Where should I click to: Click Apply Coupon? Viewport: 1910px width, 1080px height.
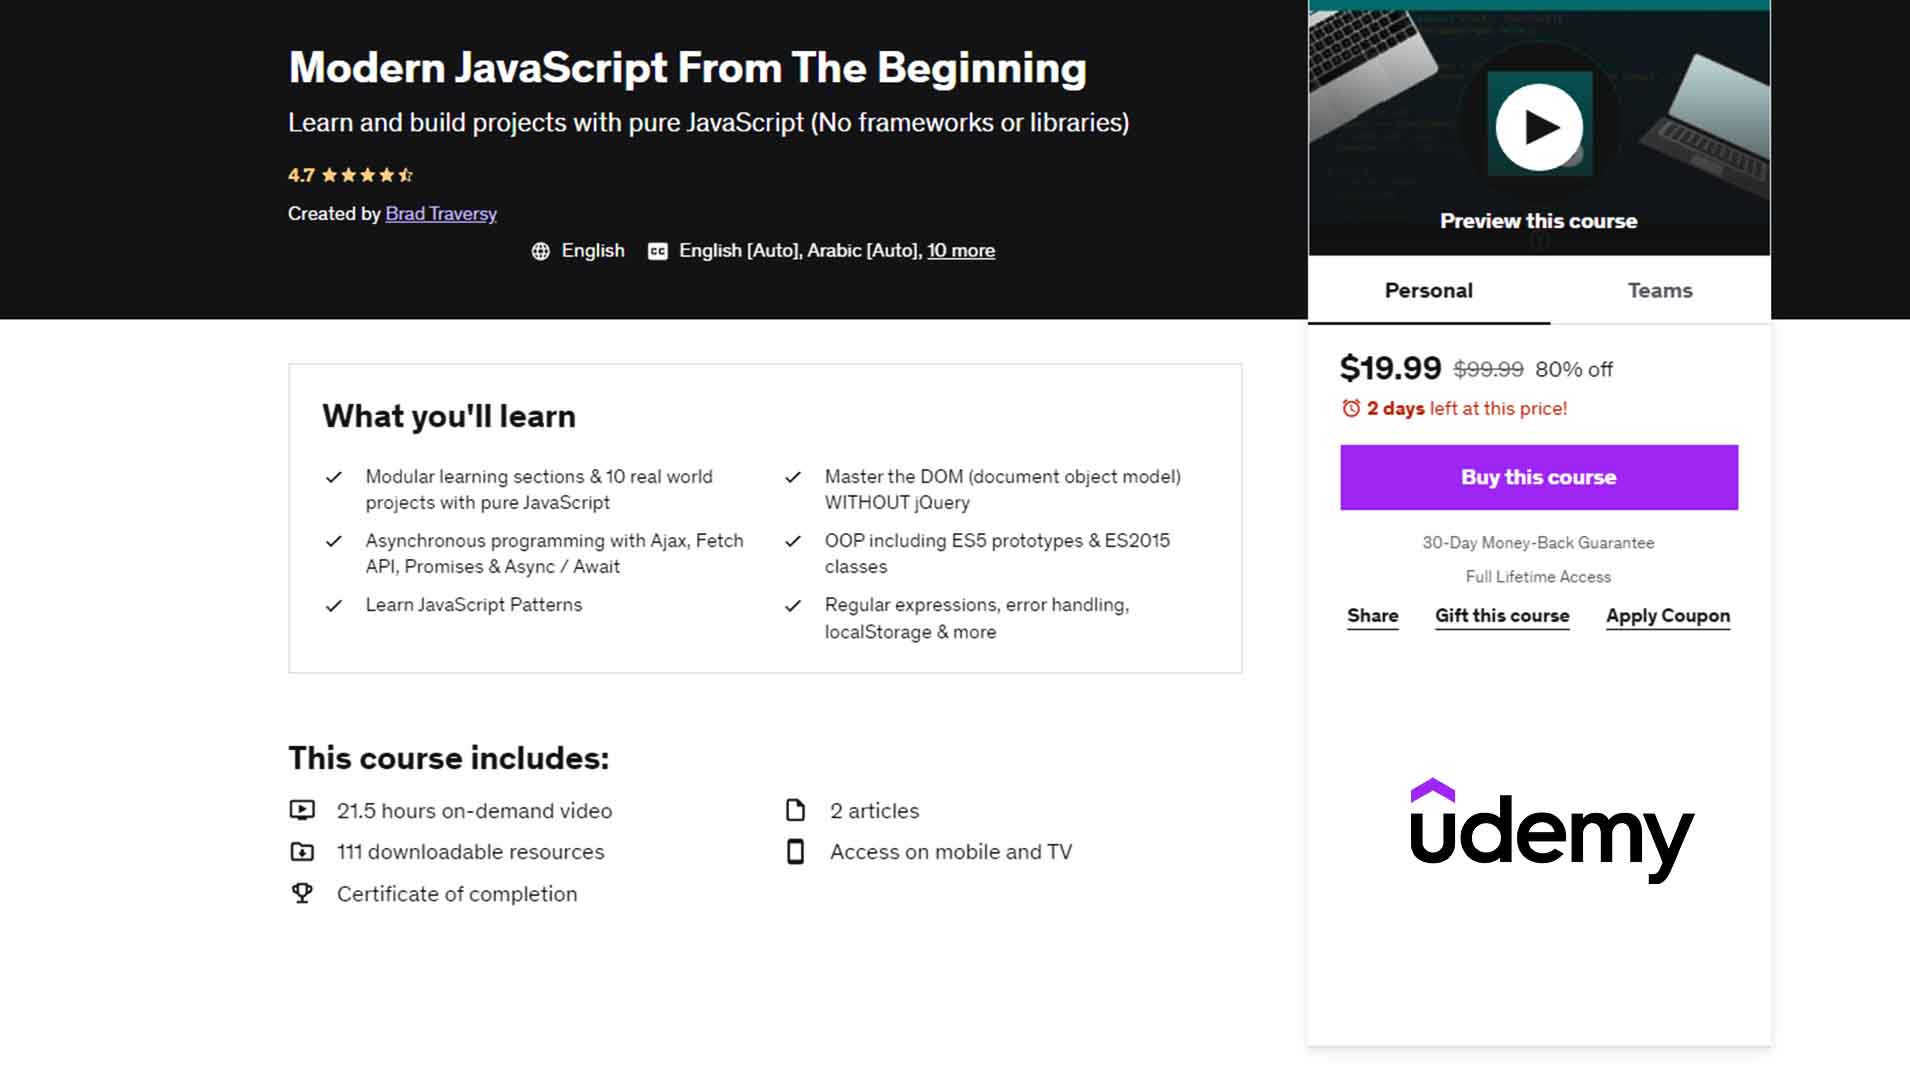1666,616
